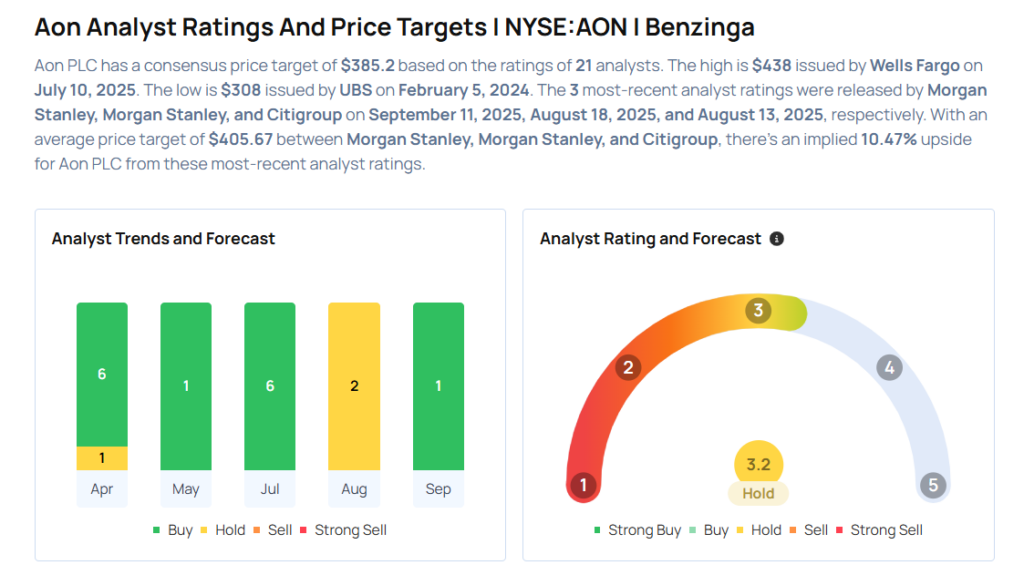Click the Wells Fargo link in summary text

point(914,66)
